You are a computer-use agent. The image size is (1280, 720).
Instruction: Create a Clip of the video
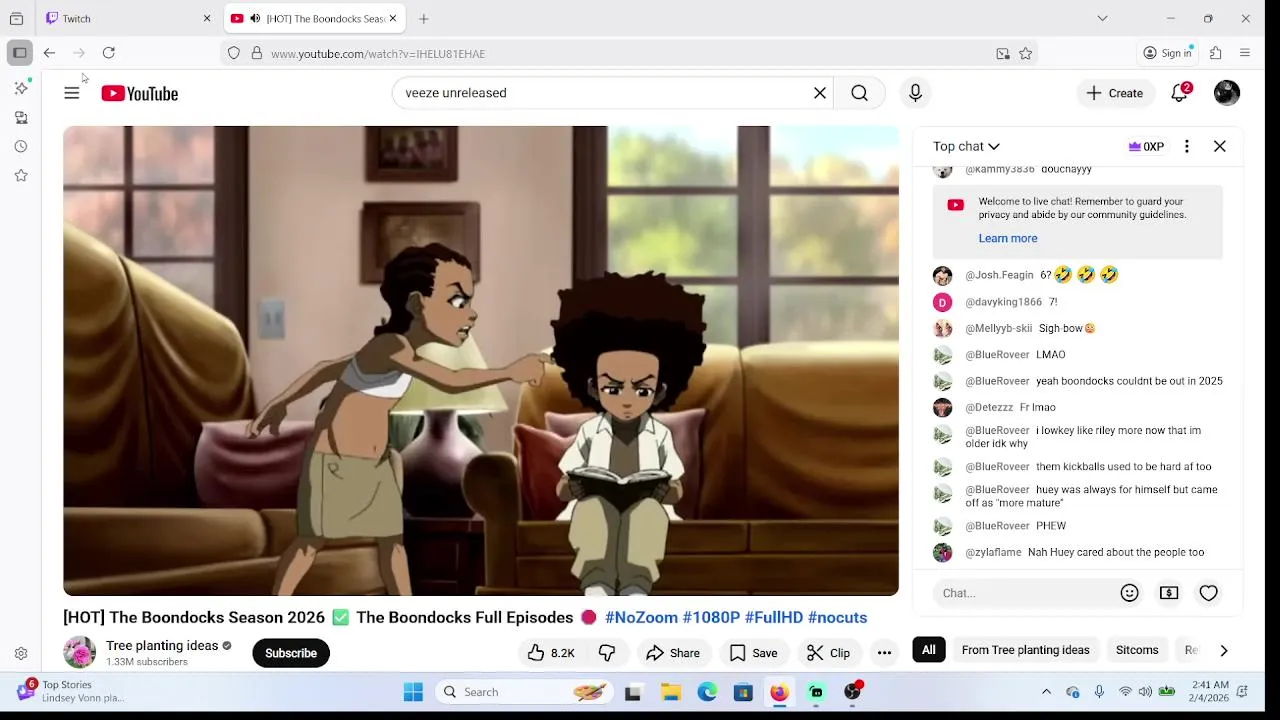tap(828, 653)
